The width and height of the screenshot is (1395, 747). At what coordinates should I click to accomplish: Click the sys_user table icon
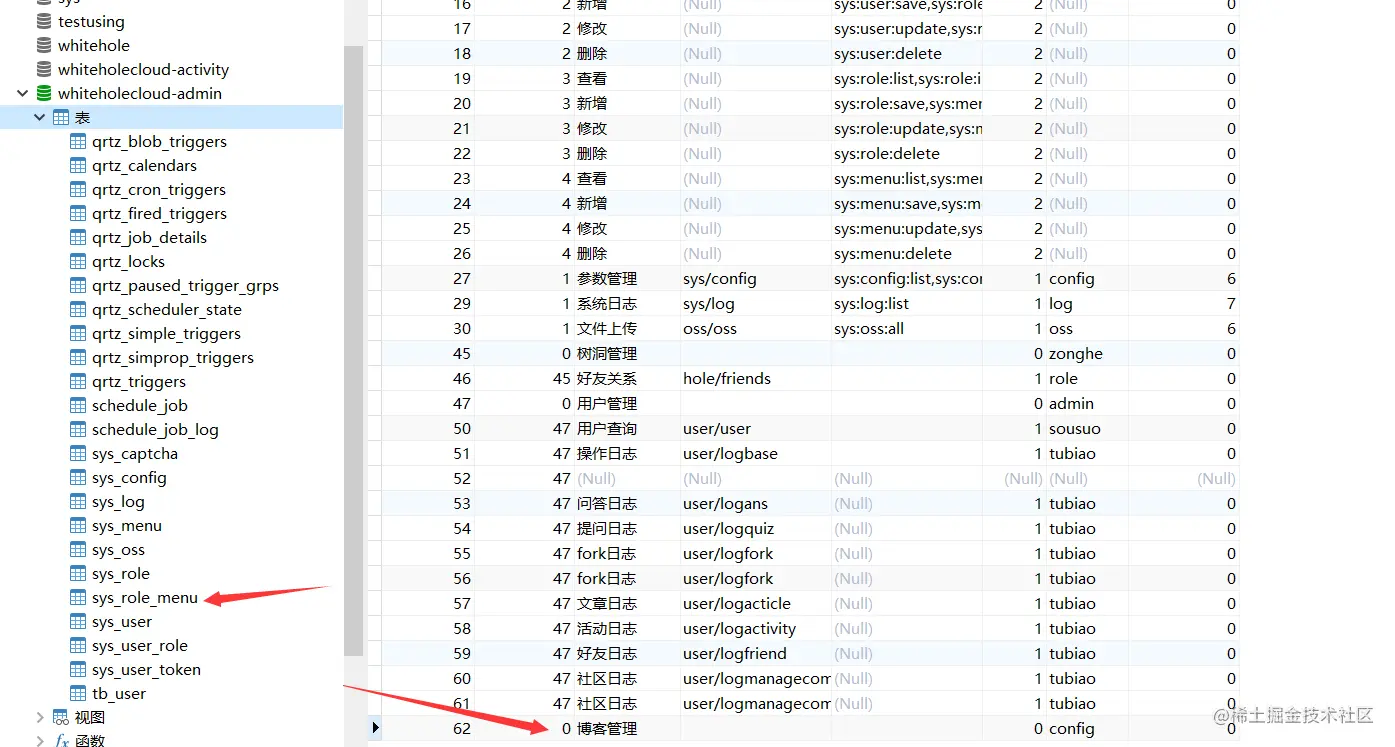click(78, 622)
